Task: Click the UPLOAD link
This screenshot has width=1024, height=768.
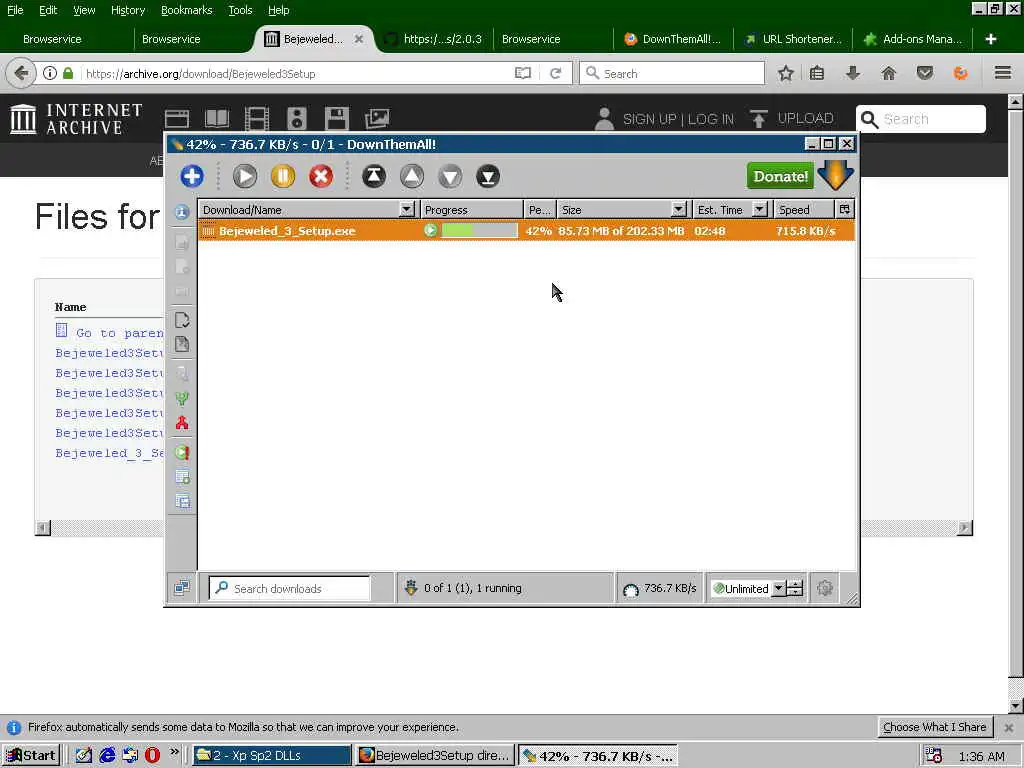Action: coord(805,118)
